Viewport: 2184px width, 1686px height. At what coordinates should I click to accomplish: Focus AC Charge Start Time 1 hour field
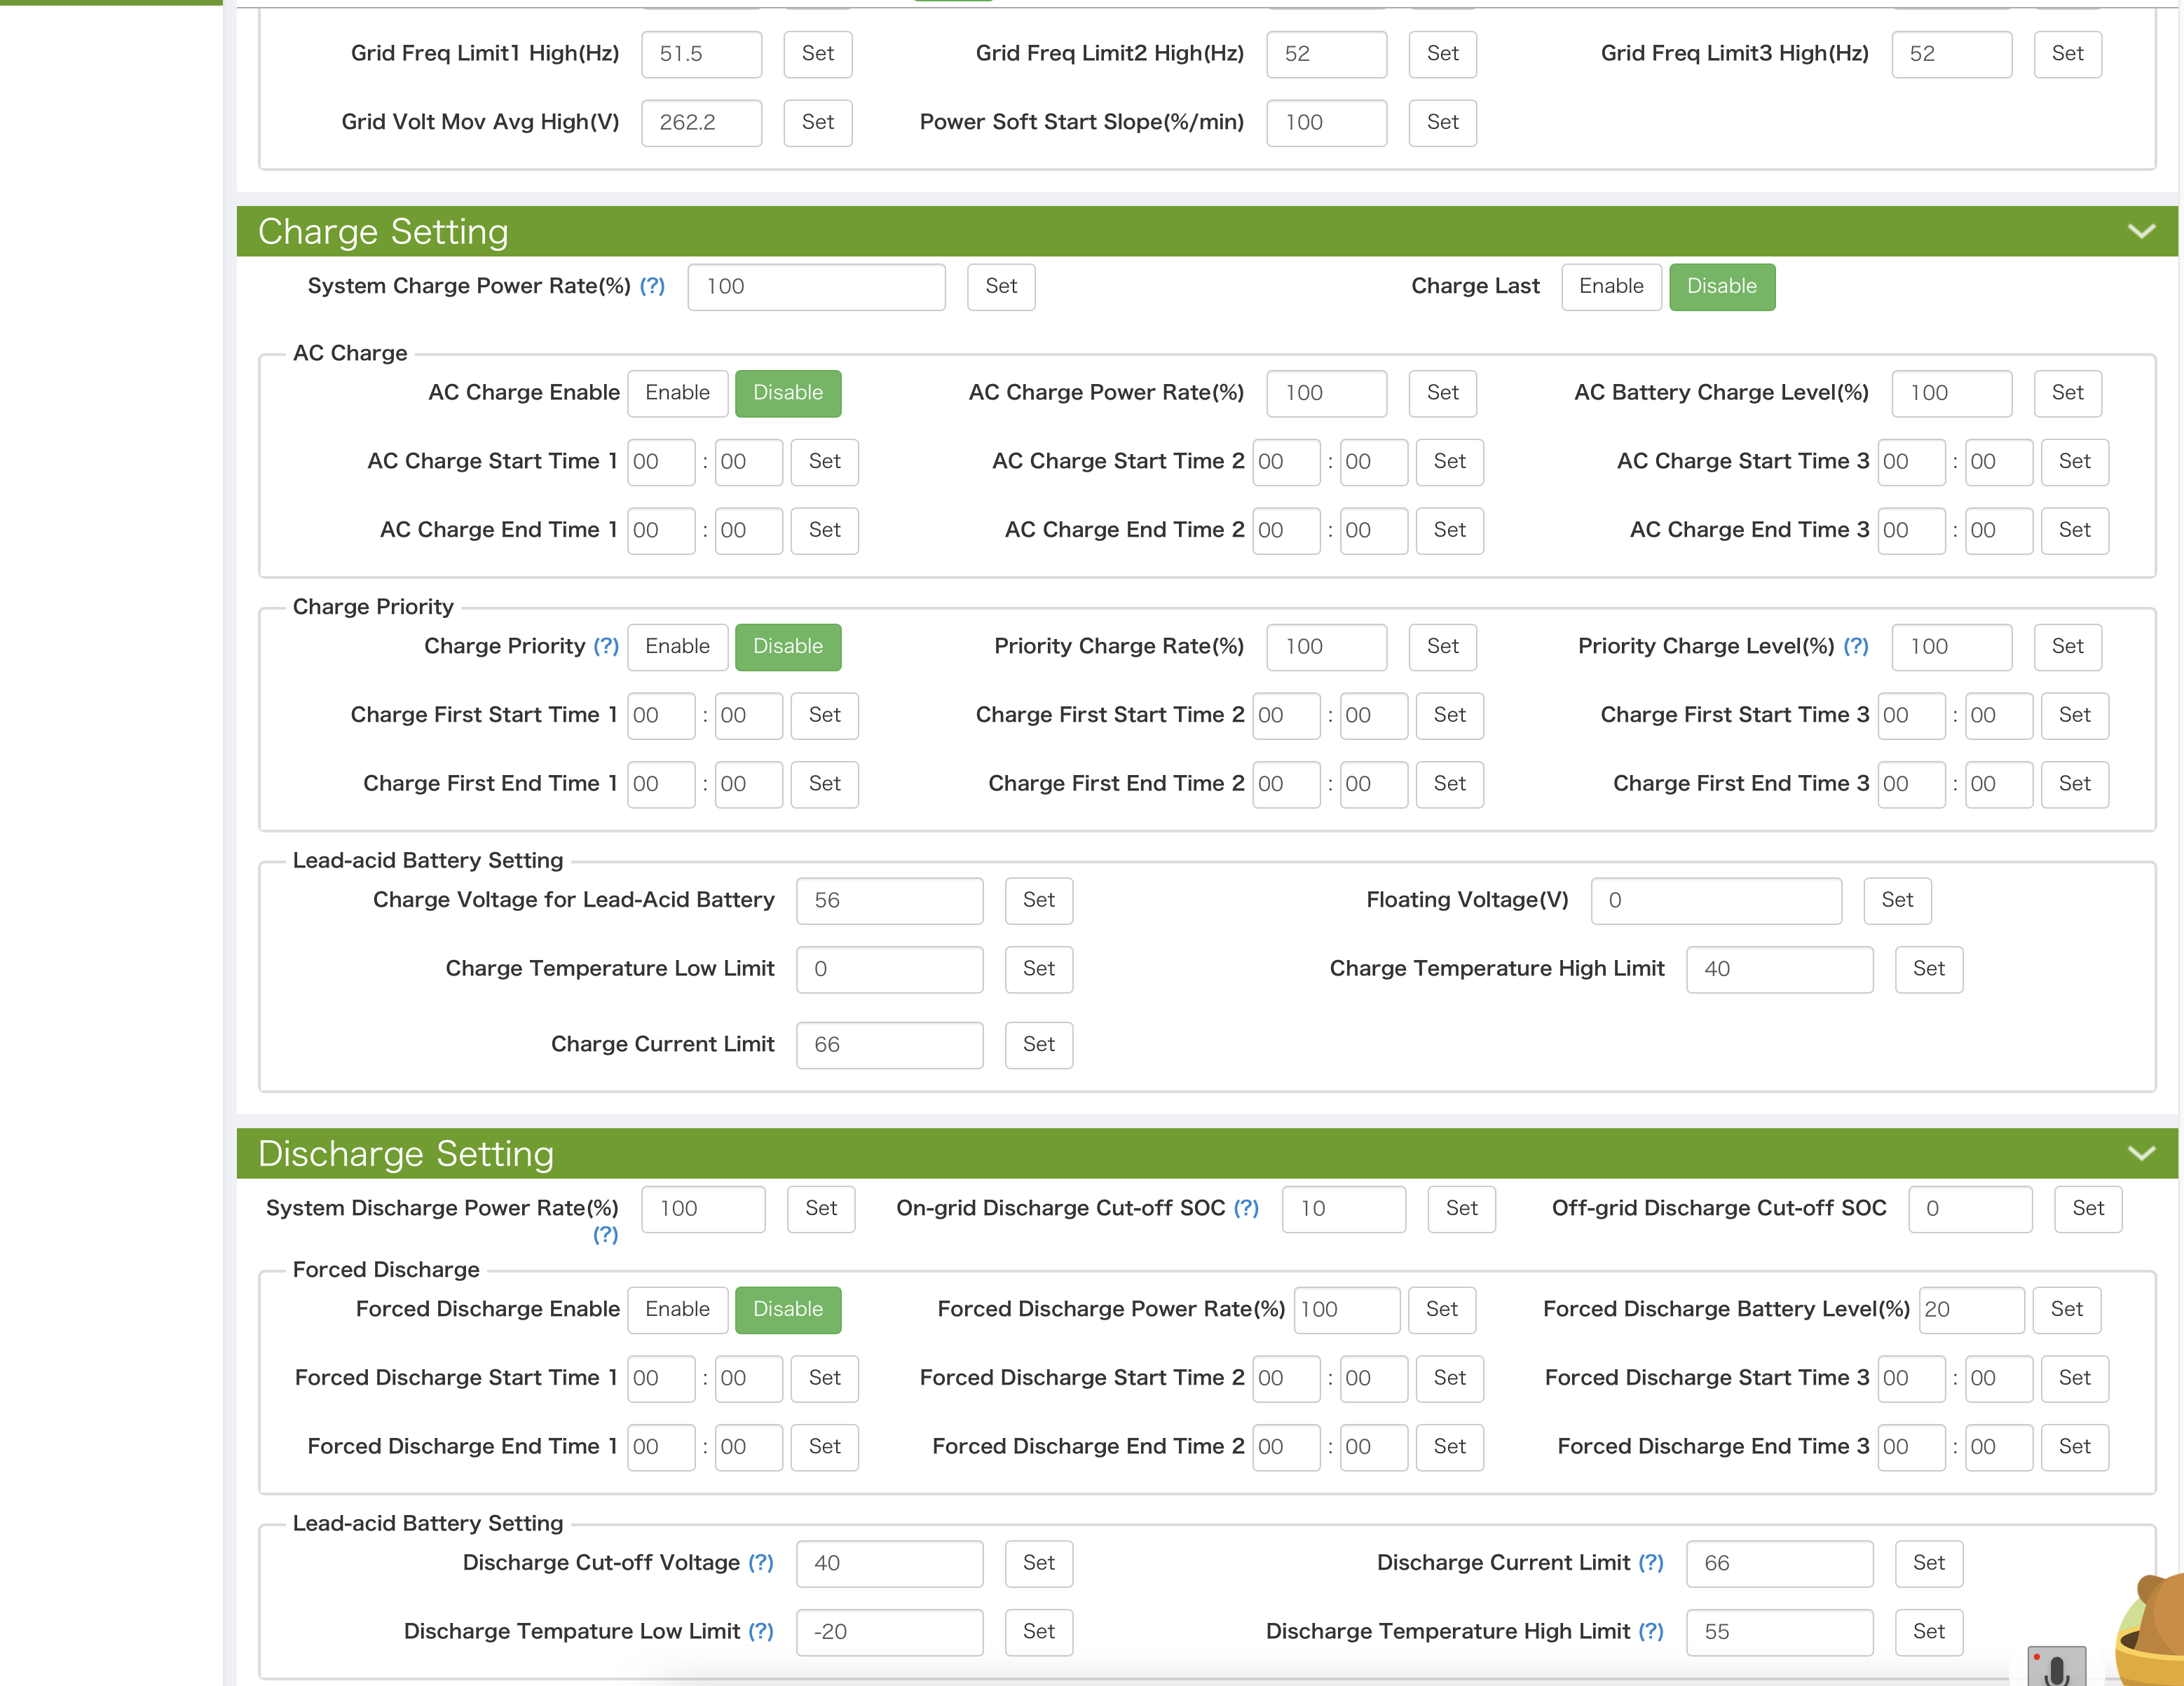(661, 462)
